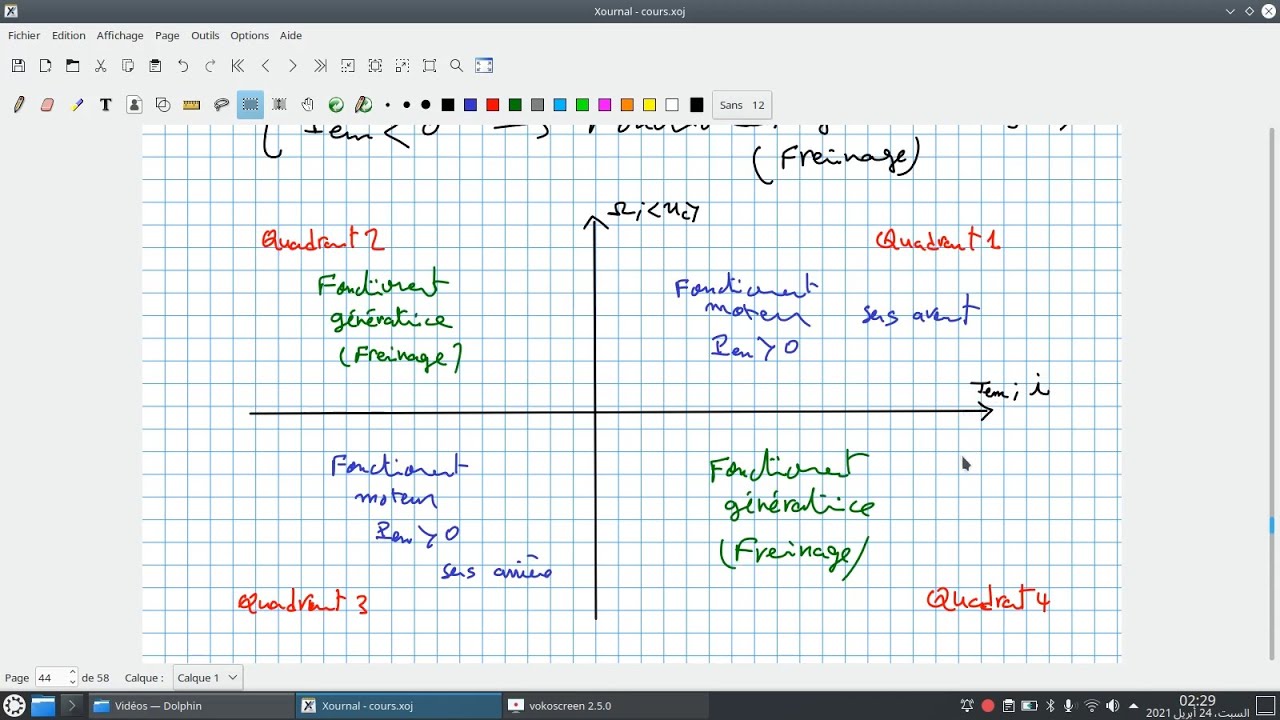
Task: Select the Pen tool
Action: [19, 105]
